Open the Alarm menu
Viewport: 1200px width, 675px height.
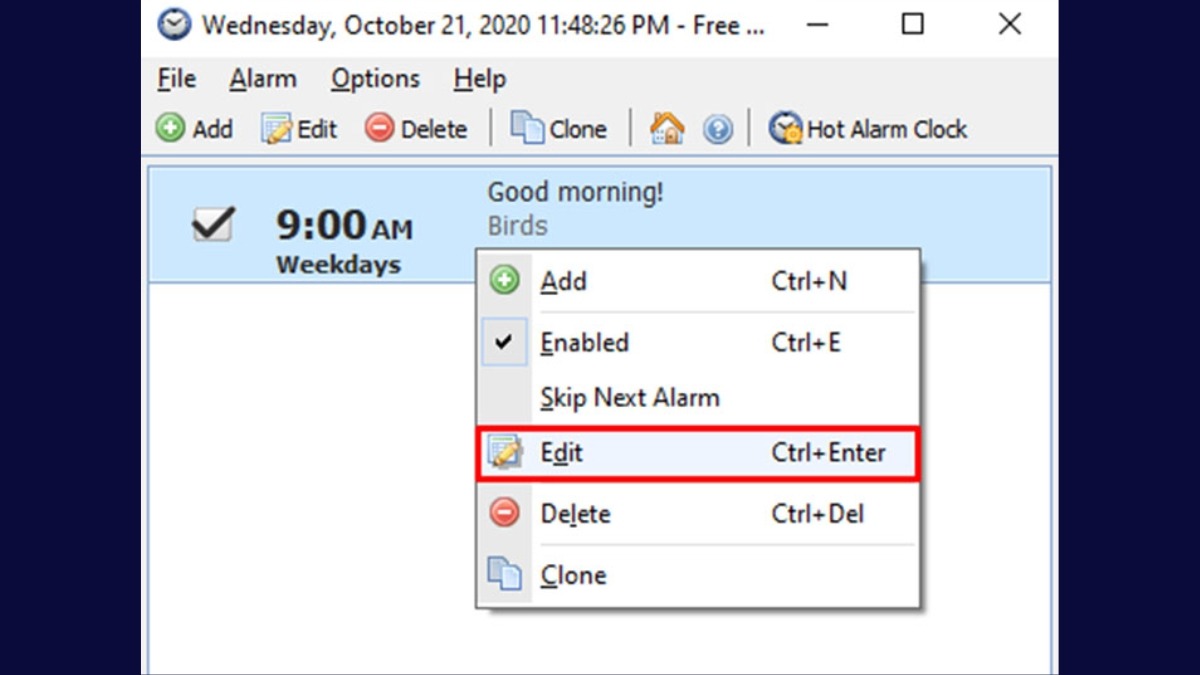click(262, 79)
